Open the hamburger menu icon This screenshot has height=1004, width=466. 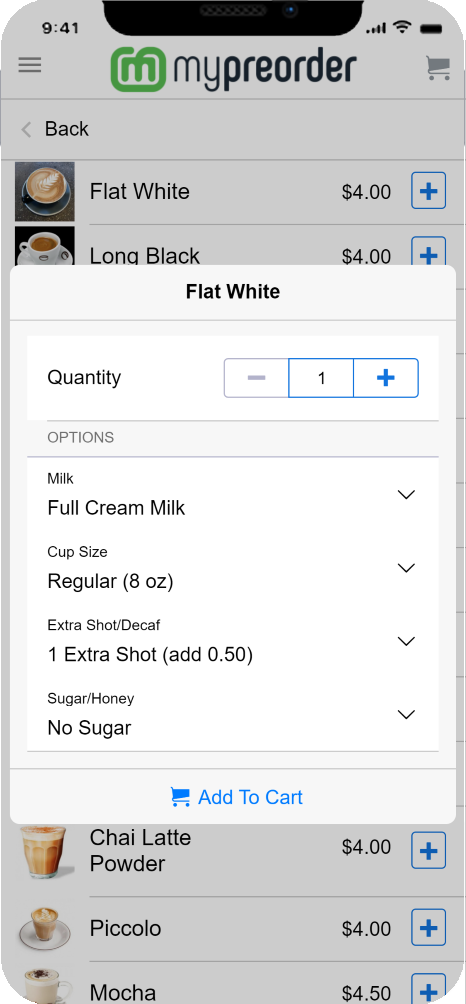coord(29,65)
